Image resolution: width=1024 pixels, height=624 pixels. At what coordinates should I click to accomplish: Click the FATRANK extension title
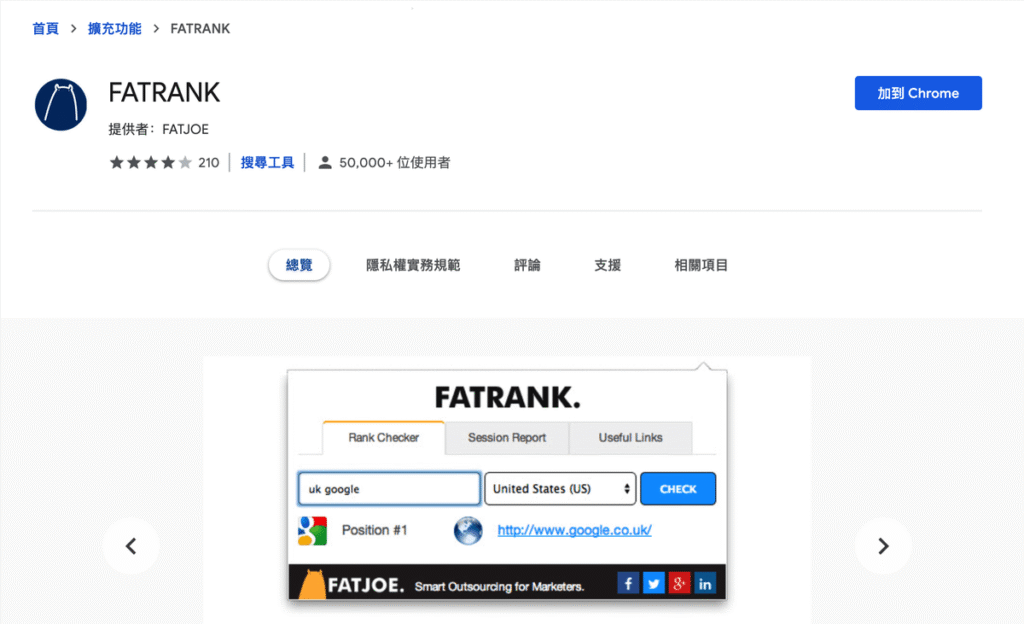(x=164, y=93)
